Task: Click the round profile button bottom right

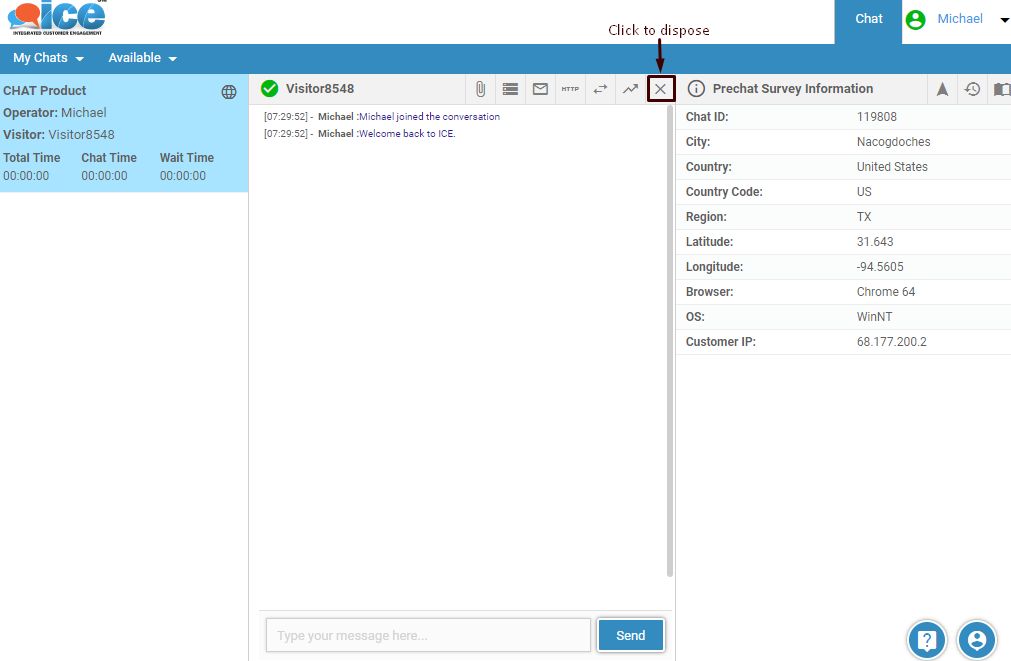Action: [x=977, y=640]
